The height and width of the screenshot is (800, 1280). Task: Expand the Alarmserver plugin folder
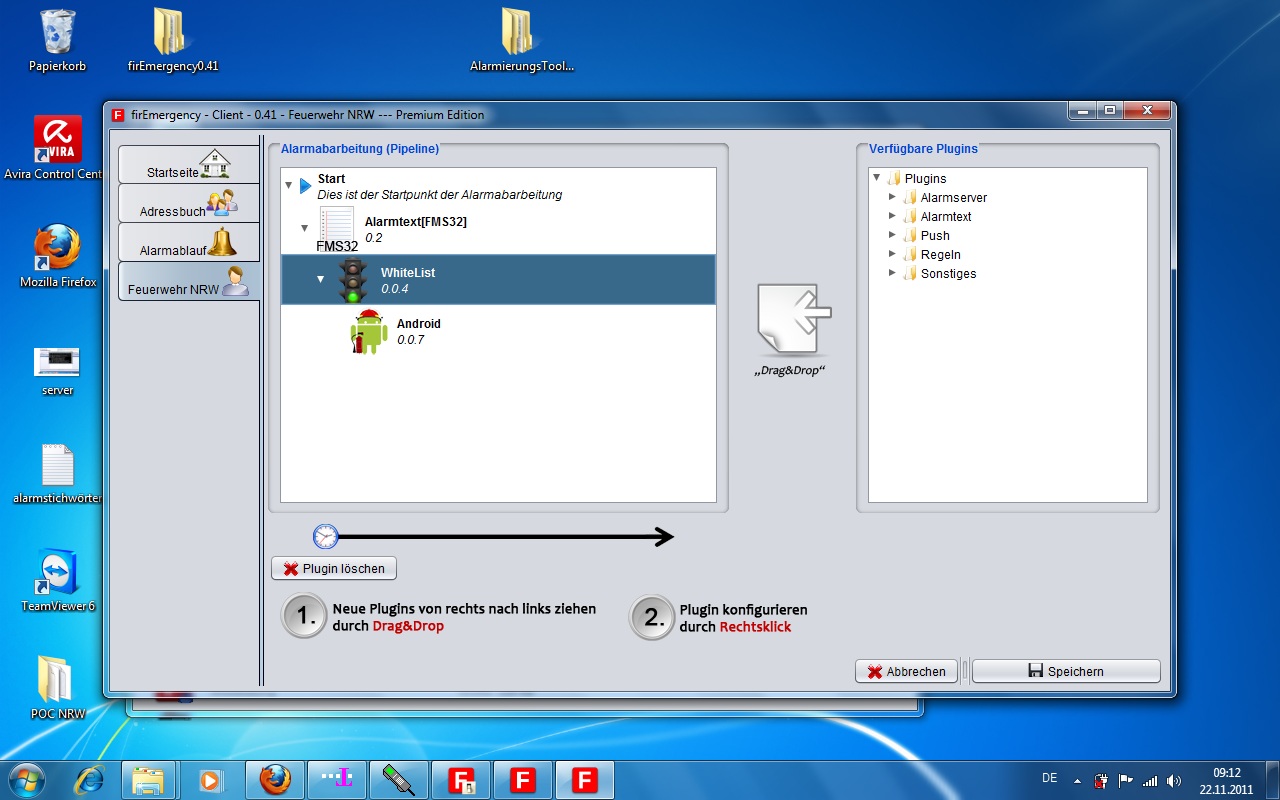click(x=893, y=198)
